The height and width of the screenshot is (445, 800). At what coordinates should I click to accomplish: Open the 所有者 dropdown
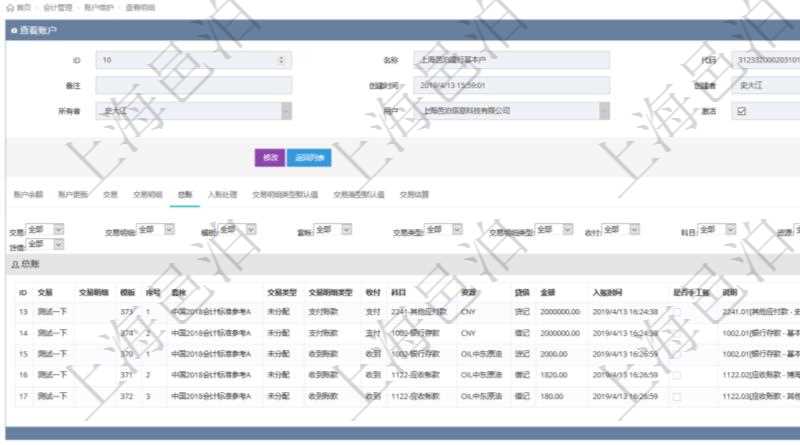click(286, 111)
